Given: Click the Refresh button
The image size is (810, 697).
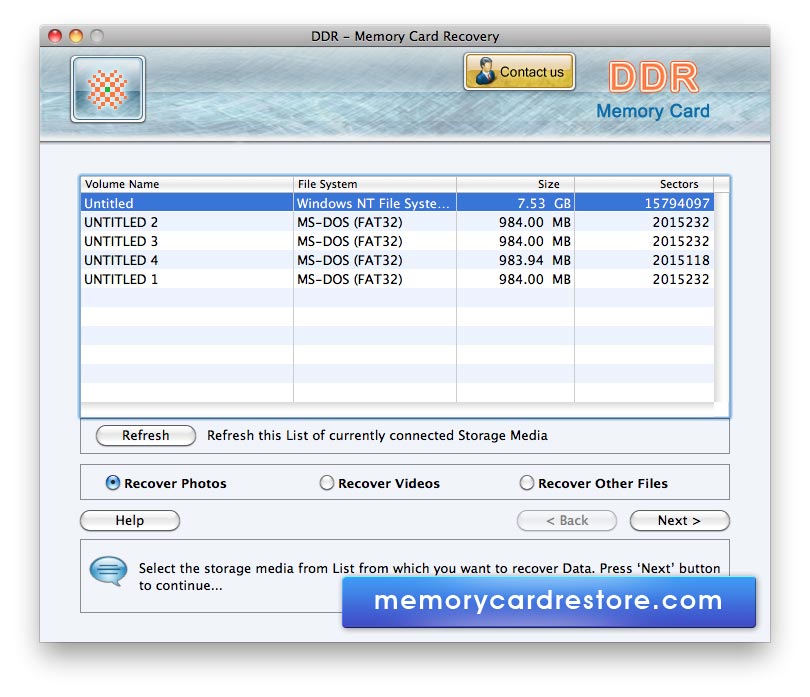Looking at the screenshot, I should tap(146, 435).
